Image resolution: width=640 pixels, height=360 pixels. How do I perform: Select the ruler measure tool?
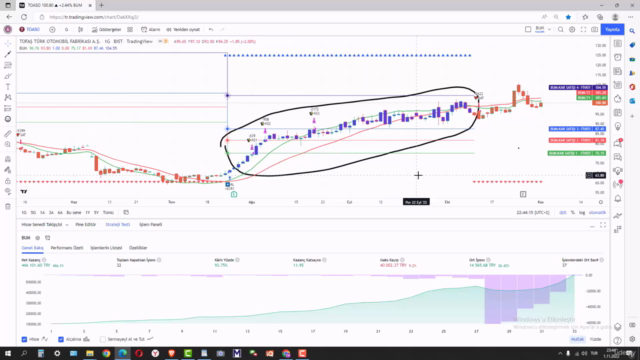[x=8, y=133]
